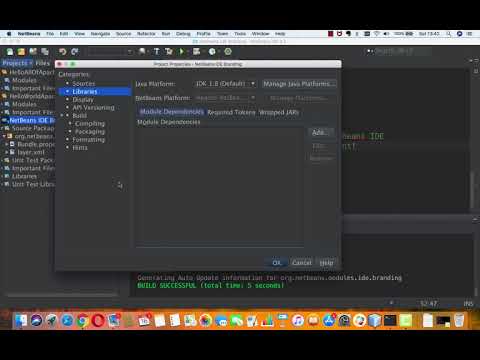This screenshot has height=360, width=480.
Task: Expand the Bundle.properties tree node
Action: [x=7, y=144]
